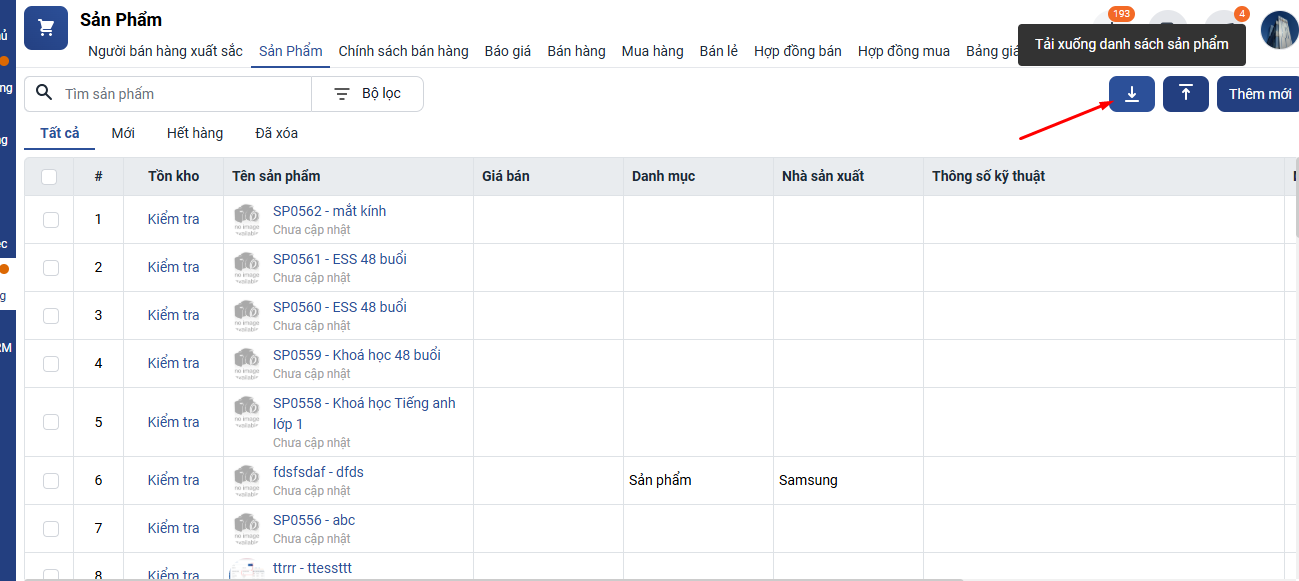Open product SP0559 - Khoá học 48 buổi
The width and height of the screenshot is (1299, 581).
tap(357, 355)
